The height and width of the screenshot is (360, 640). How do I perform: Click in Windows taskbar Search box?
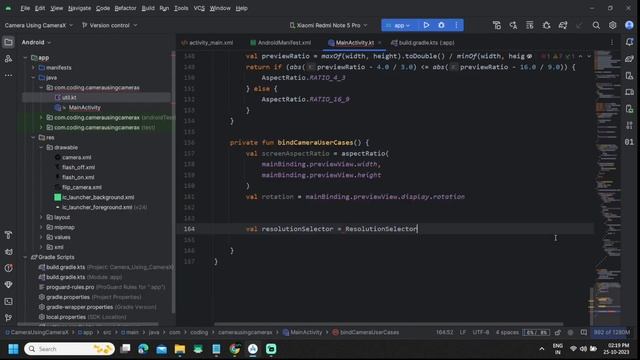coord(69,349)
